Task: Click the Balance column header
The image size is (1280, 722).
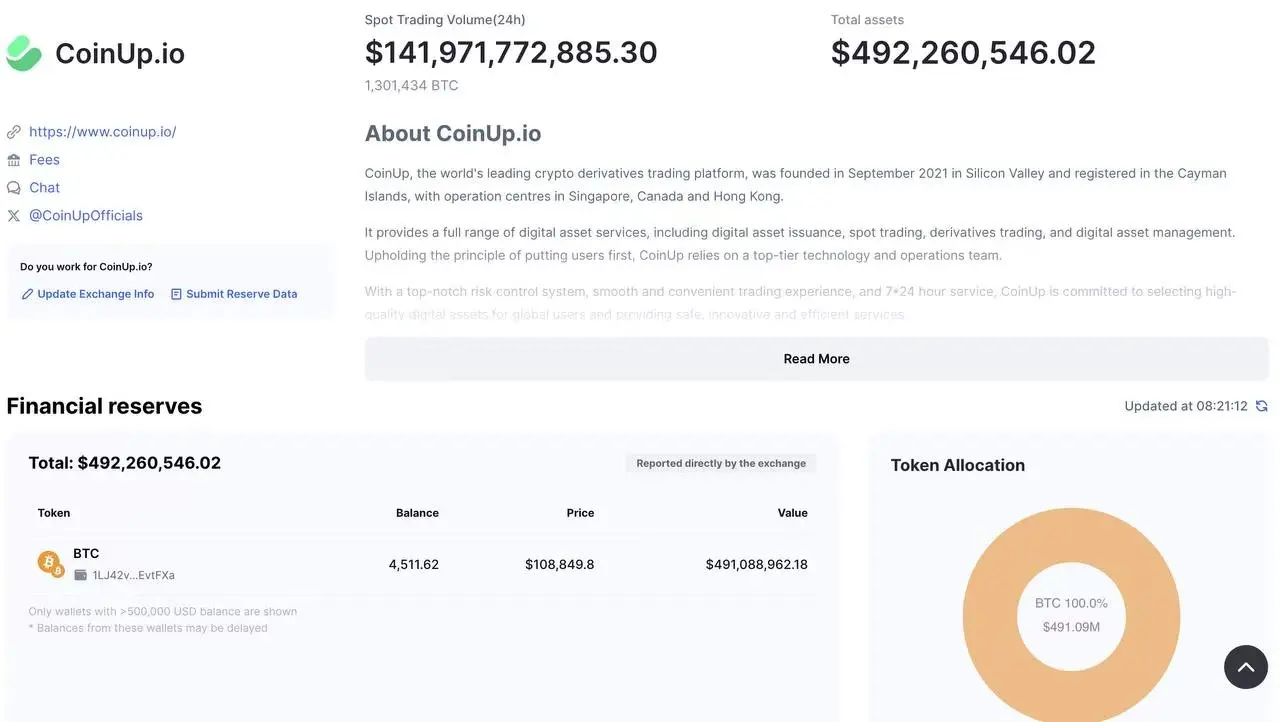Action: (417, 513)
